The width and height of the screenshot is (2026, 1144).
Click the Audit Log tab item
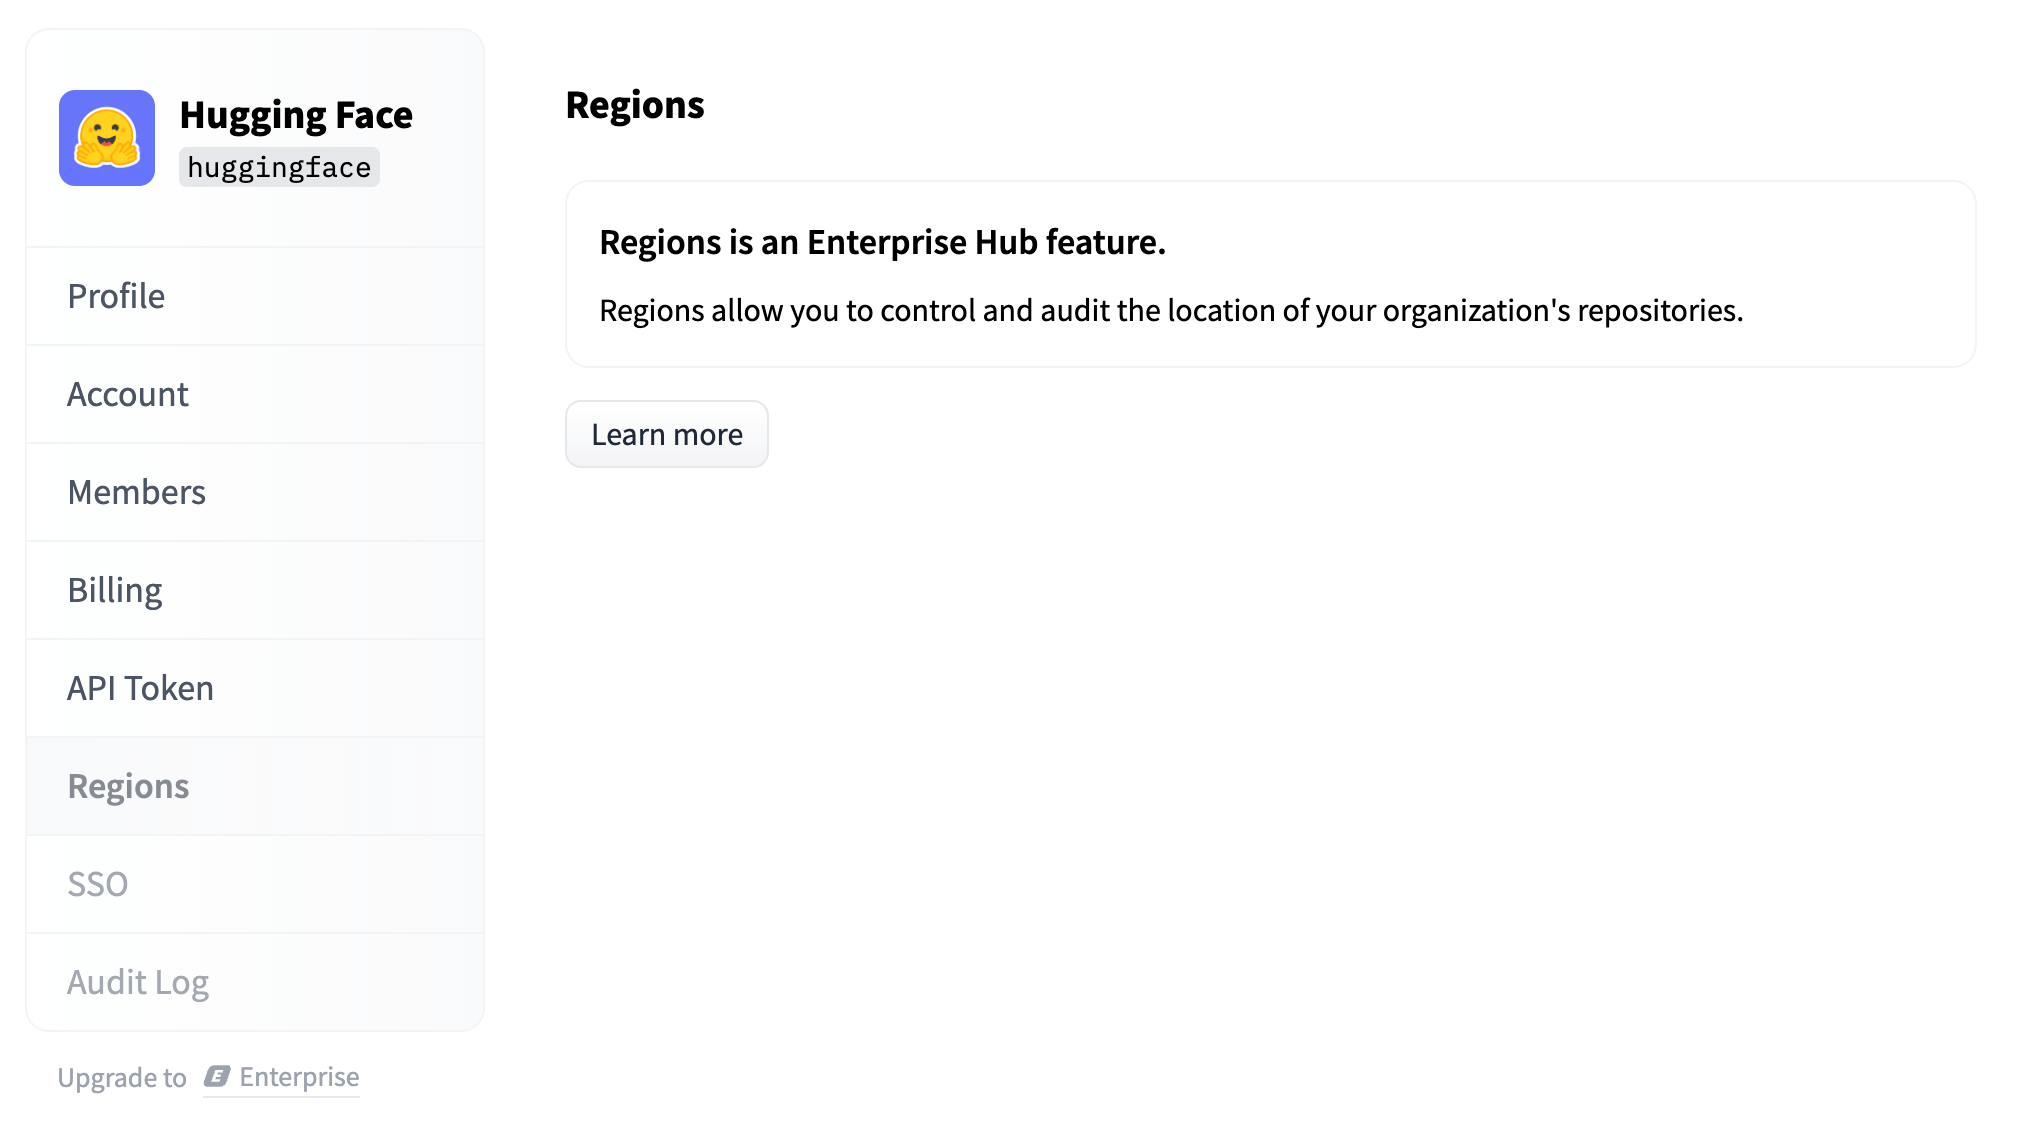[x=138, y=983]
